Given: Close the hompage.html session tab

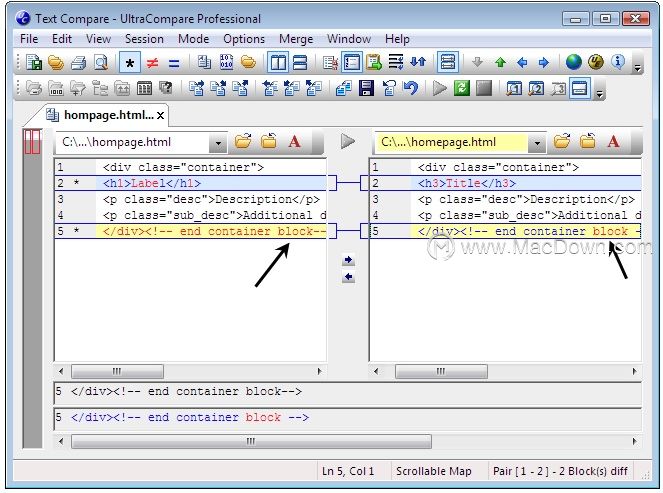Looking at the screenshot, I should point(161,115).
